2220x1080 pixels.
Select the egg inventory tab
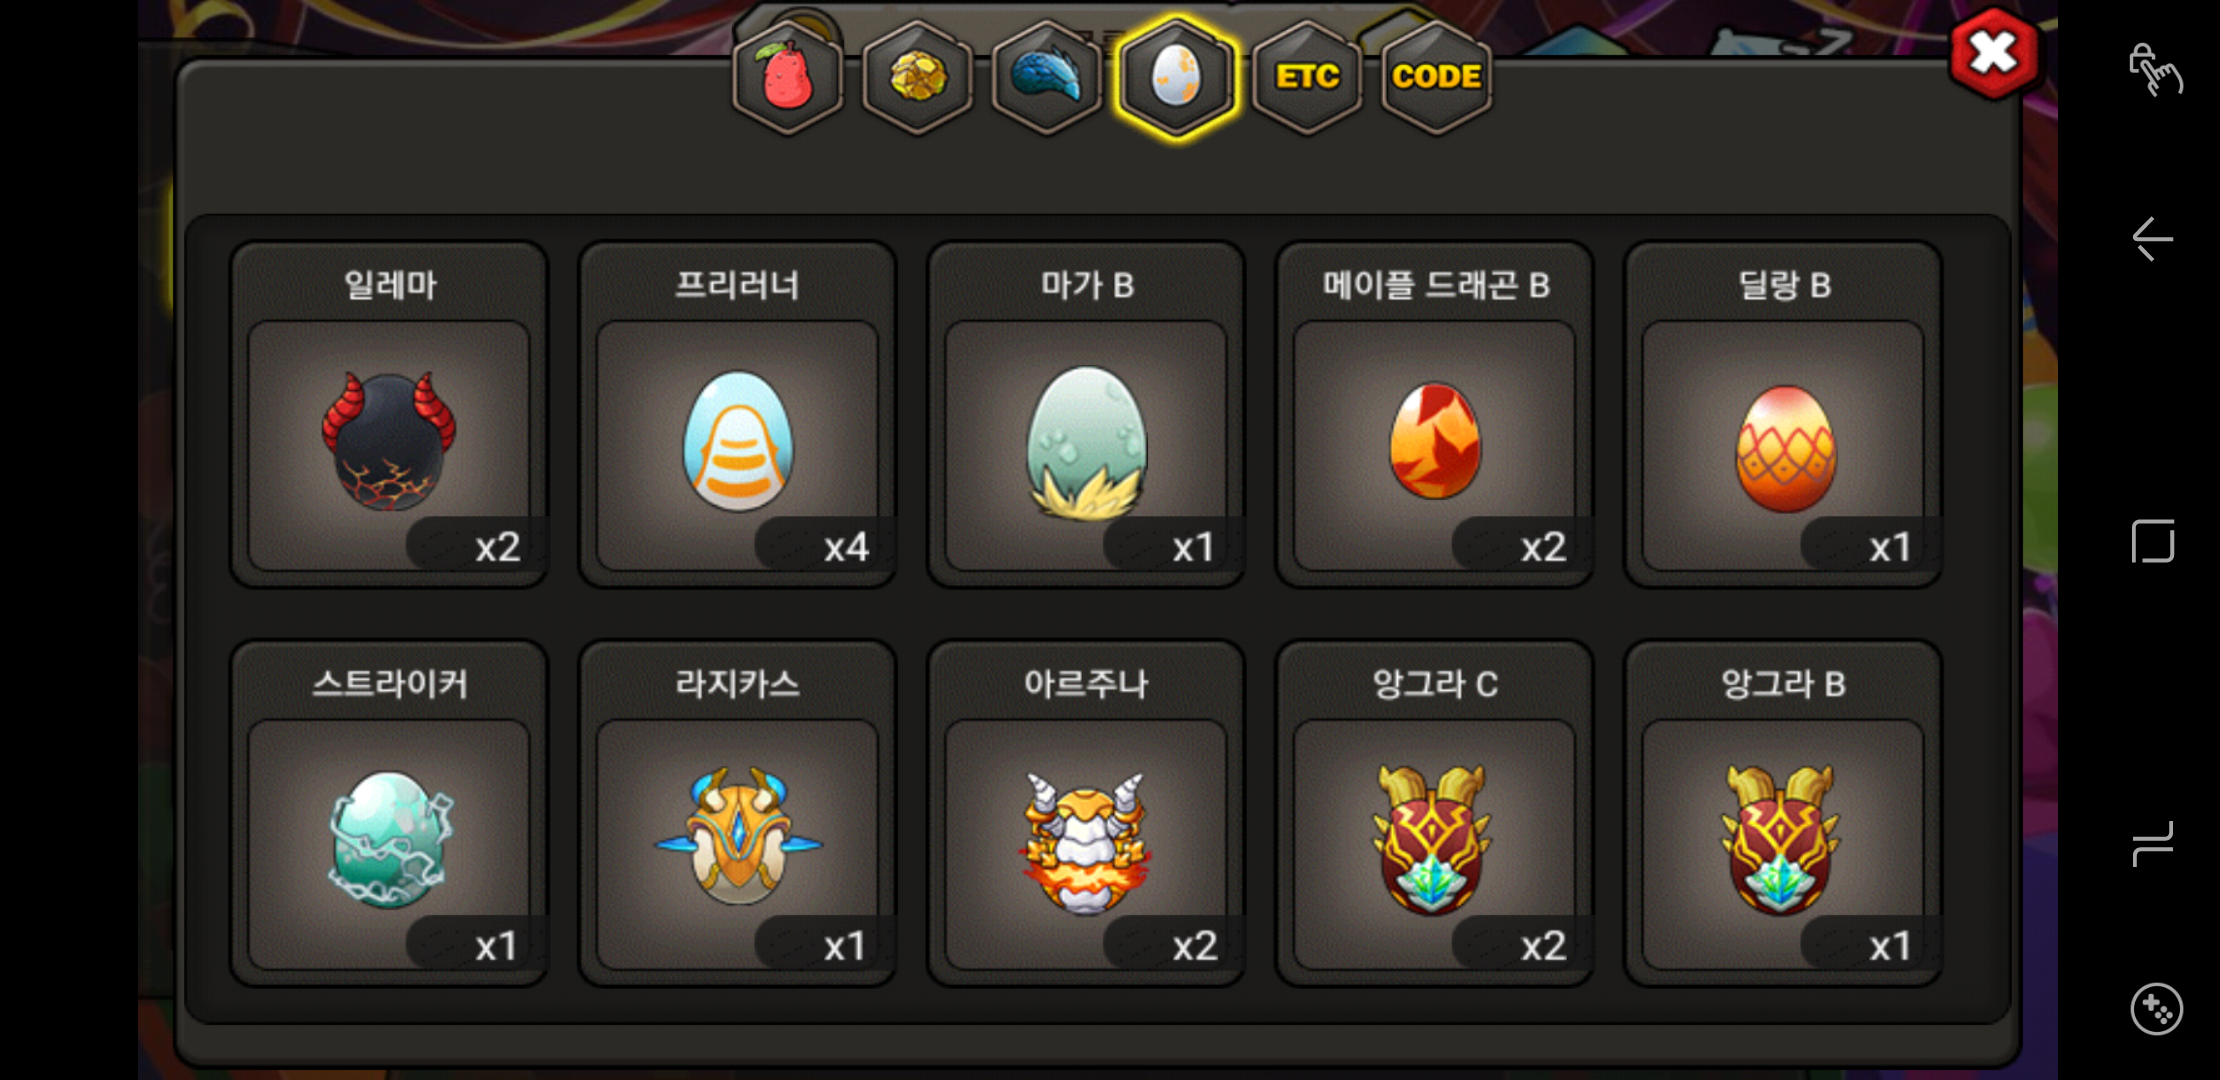pyautogui.click(x=1177, y=77)
